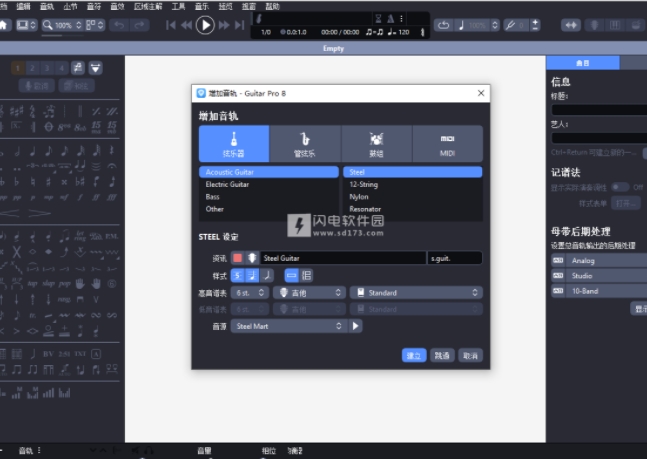The width and height of the screenshot is (647, 459).
Task: Click the Cancel (取消) button
Action: [470, 355]
